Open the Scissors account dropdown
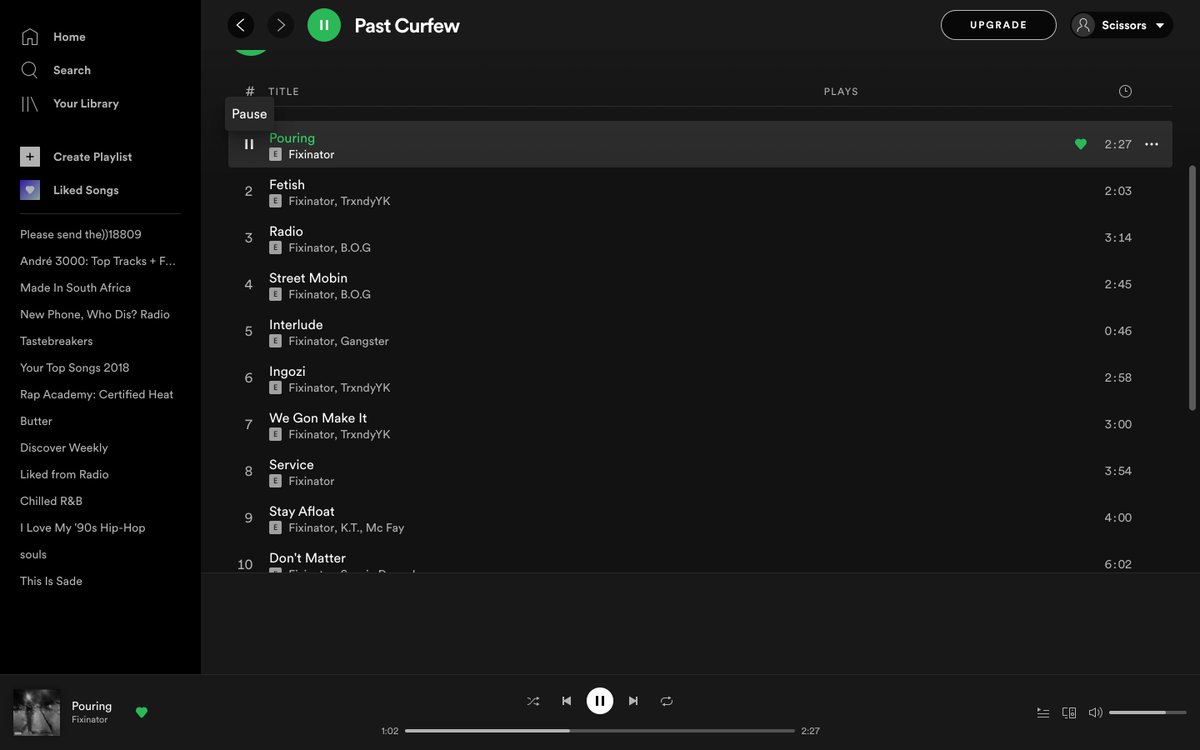Screen dimensions: 1200x750 point(1121,25)
